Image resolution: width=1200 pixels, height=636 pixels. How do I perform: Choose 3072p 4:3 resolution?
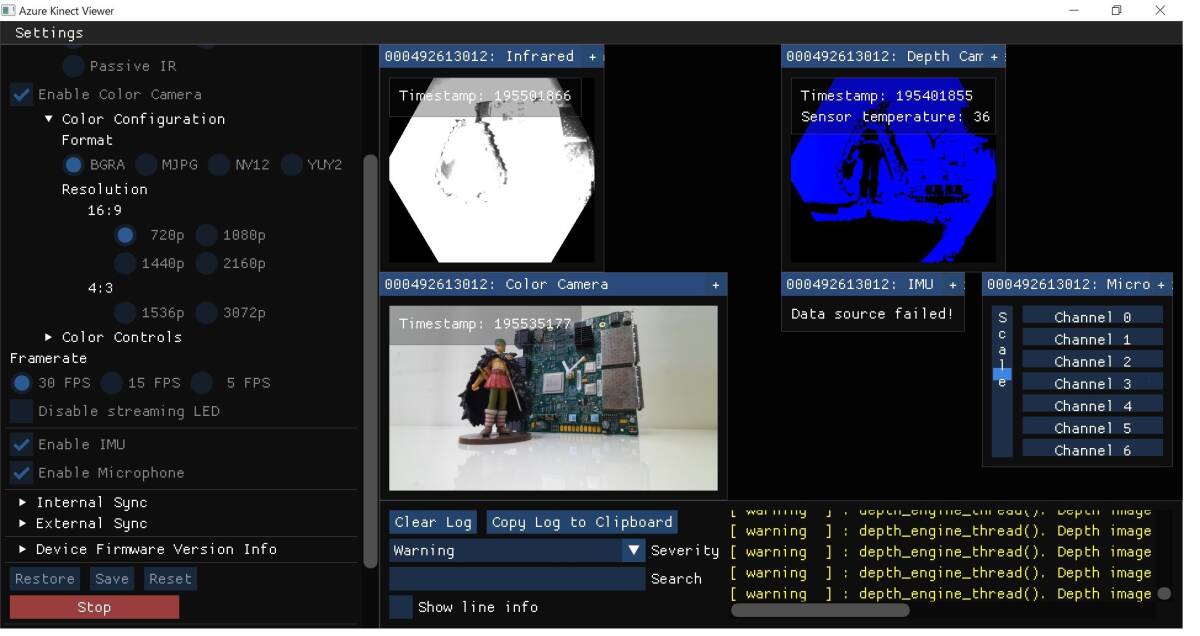point(206,313)
